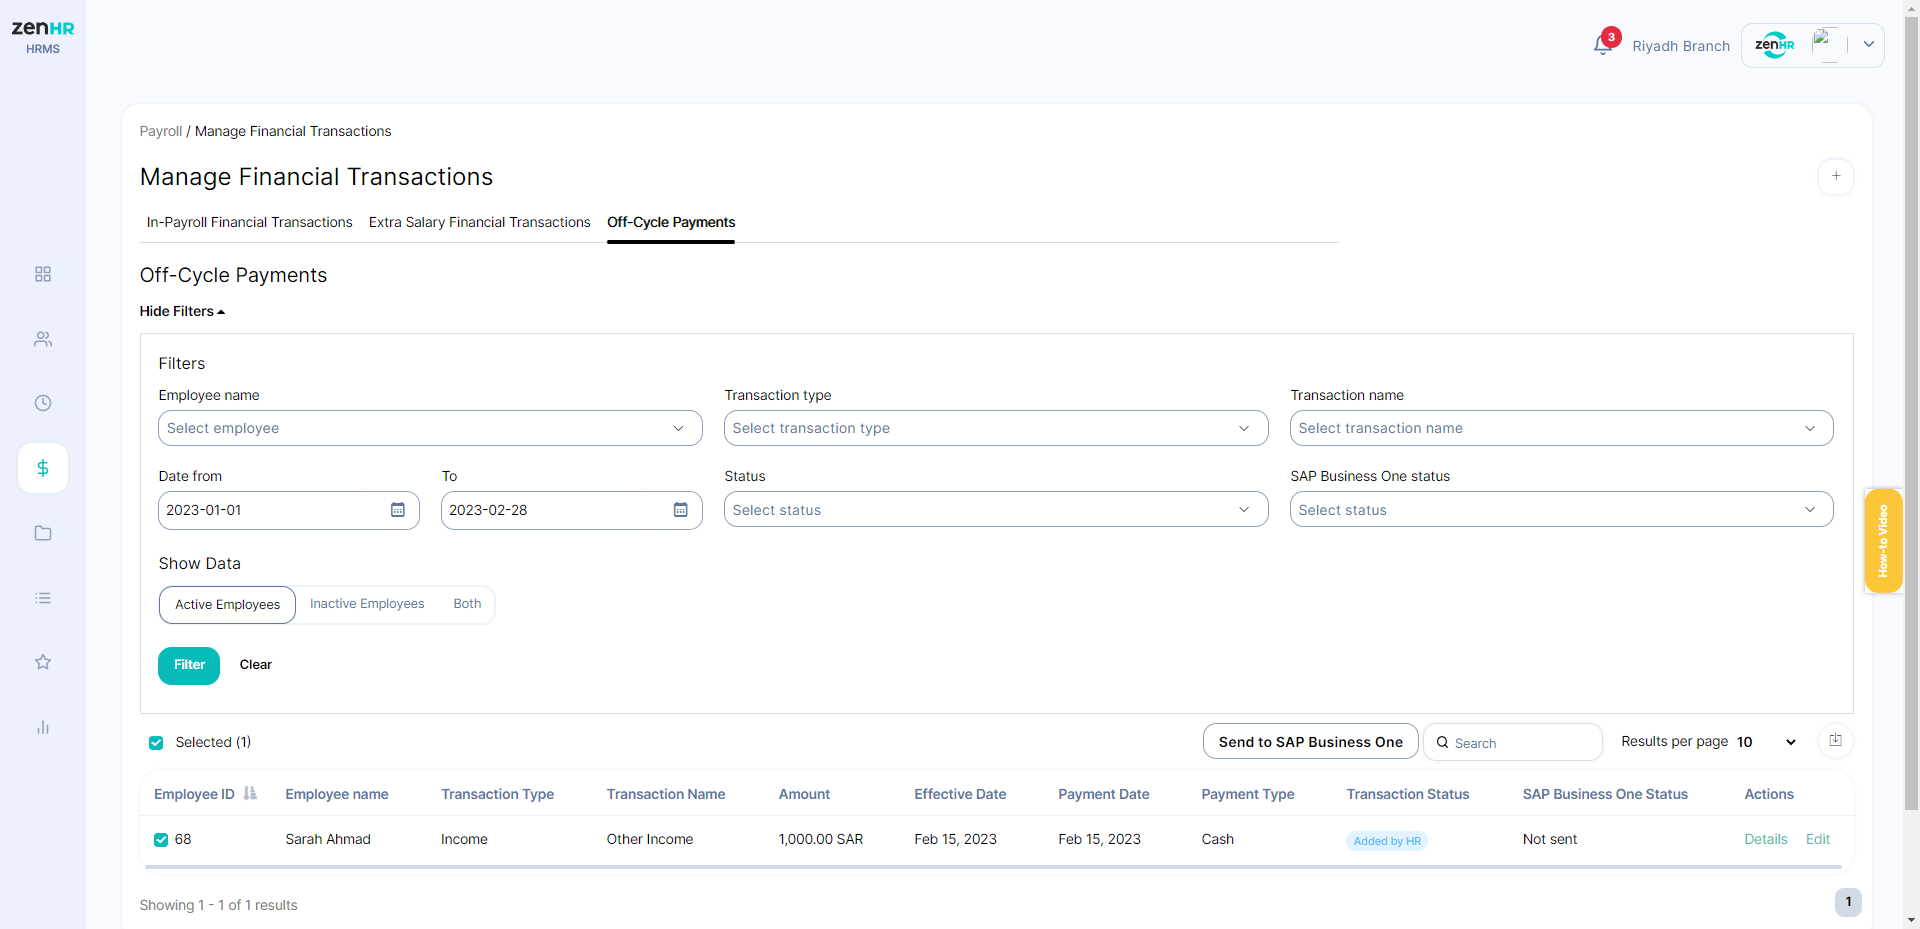Click the To date input field
This screenshot has height=929, width=1920.
pyautogui.click(x=571, y=510)
